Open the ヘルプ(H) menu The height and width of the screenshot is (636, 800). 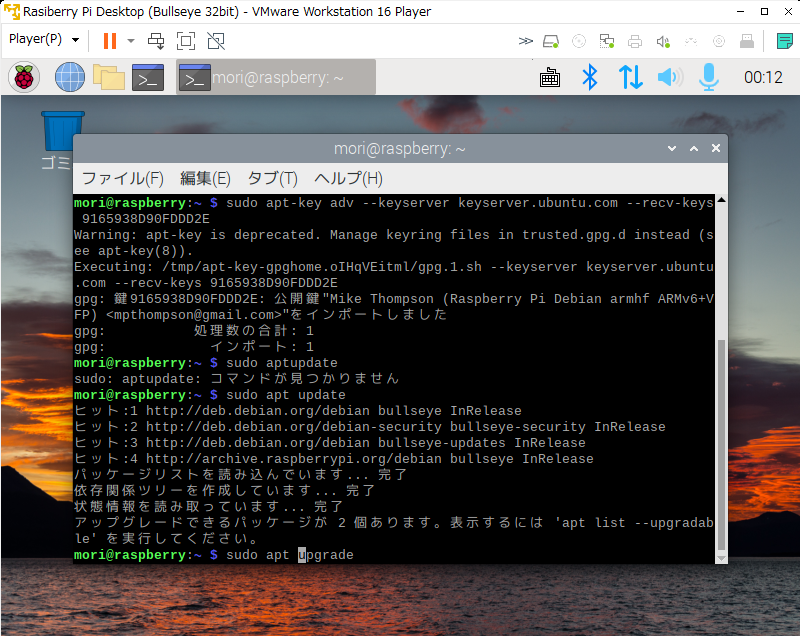coord(348,179)
